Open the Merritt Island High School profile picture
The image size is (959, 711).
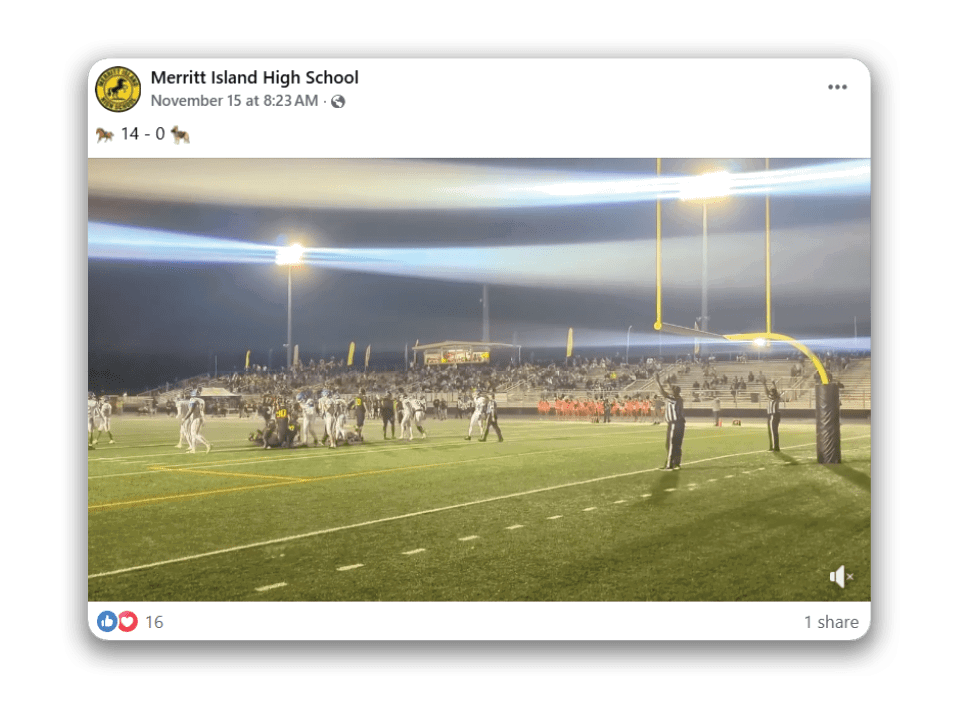point(118,89)
